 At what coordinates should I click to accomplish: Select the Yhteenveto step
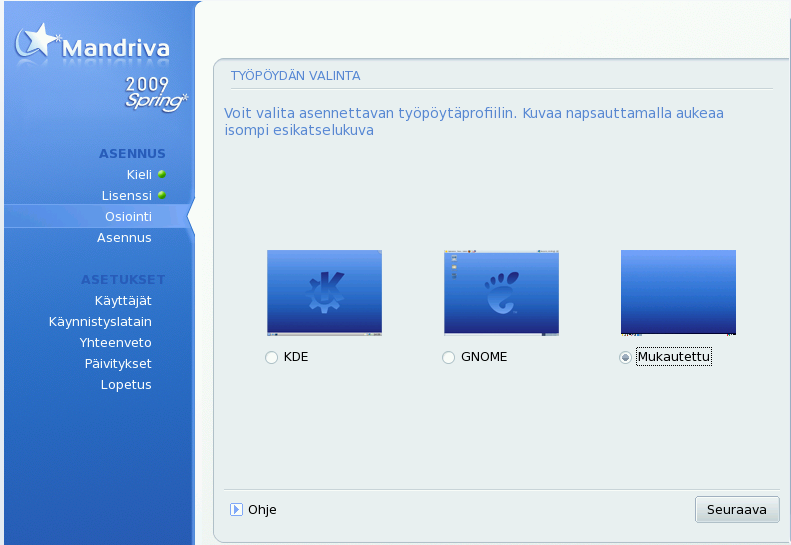point(116,343)
